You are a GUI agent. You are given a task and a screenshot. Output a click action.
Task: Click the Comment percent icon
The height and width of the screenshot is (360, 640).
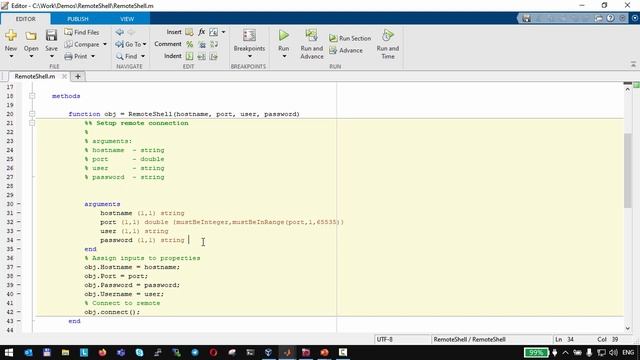click(189, 44)
